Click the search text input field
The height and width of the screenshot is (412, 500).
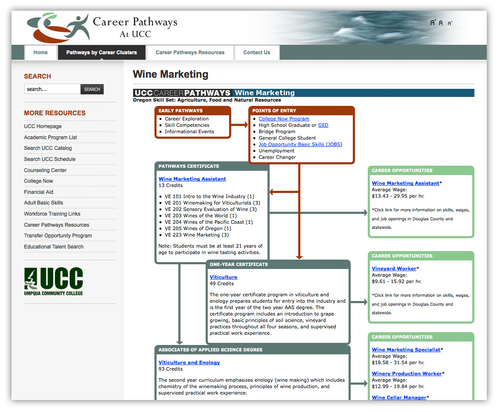coord(52,89)
